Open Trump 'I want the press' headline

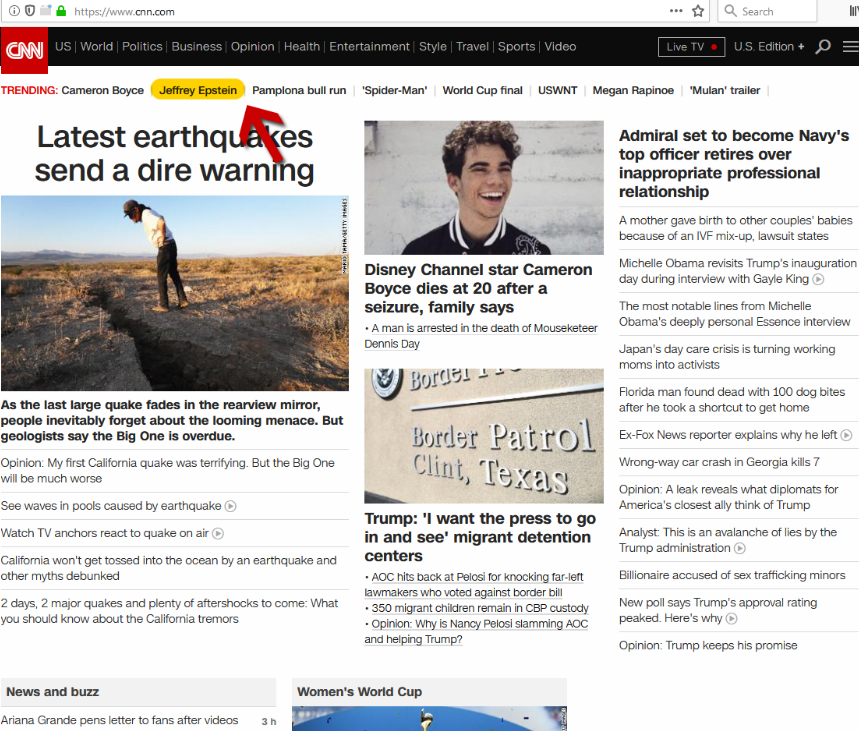click(480, 537)
